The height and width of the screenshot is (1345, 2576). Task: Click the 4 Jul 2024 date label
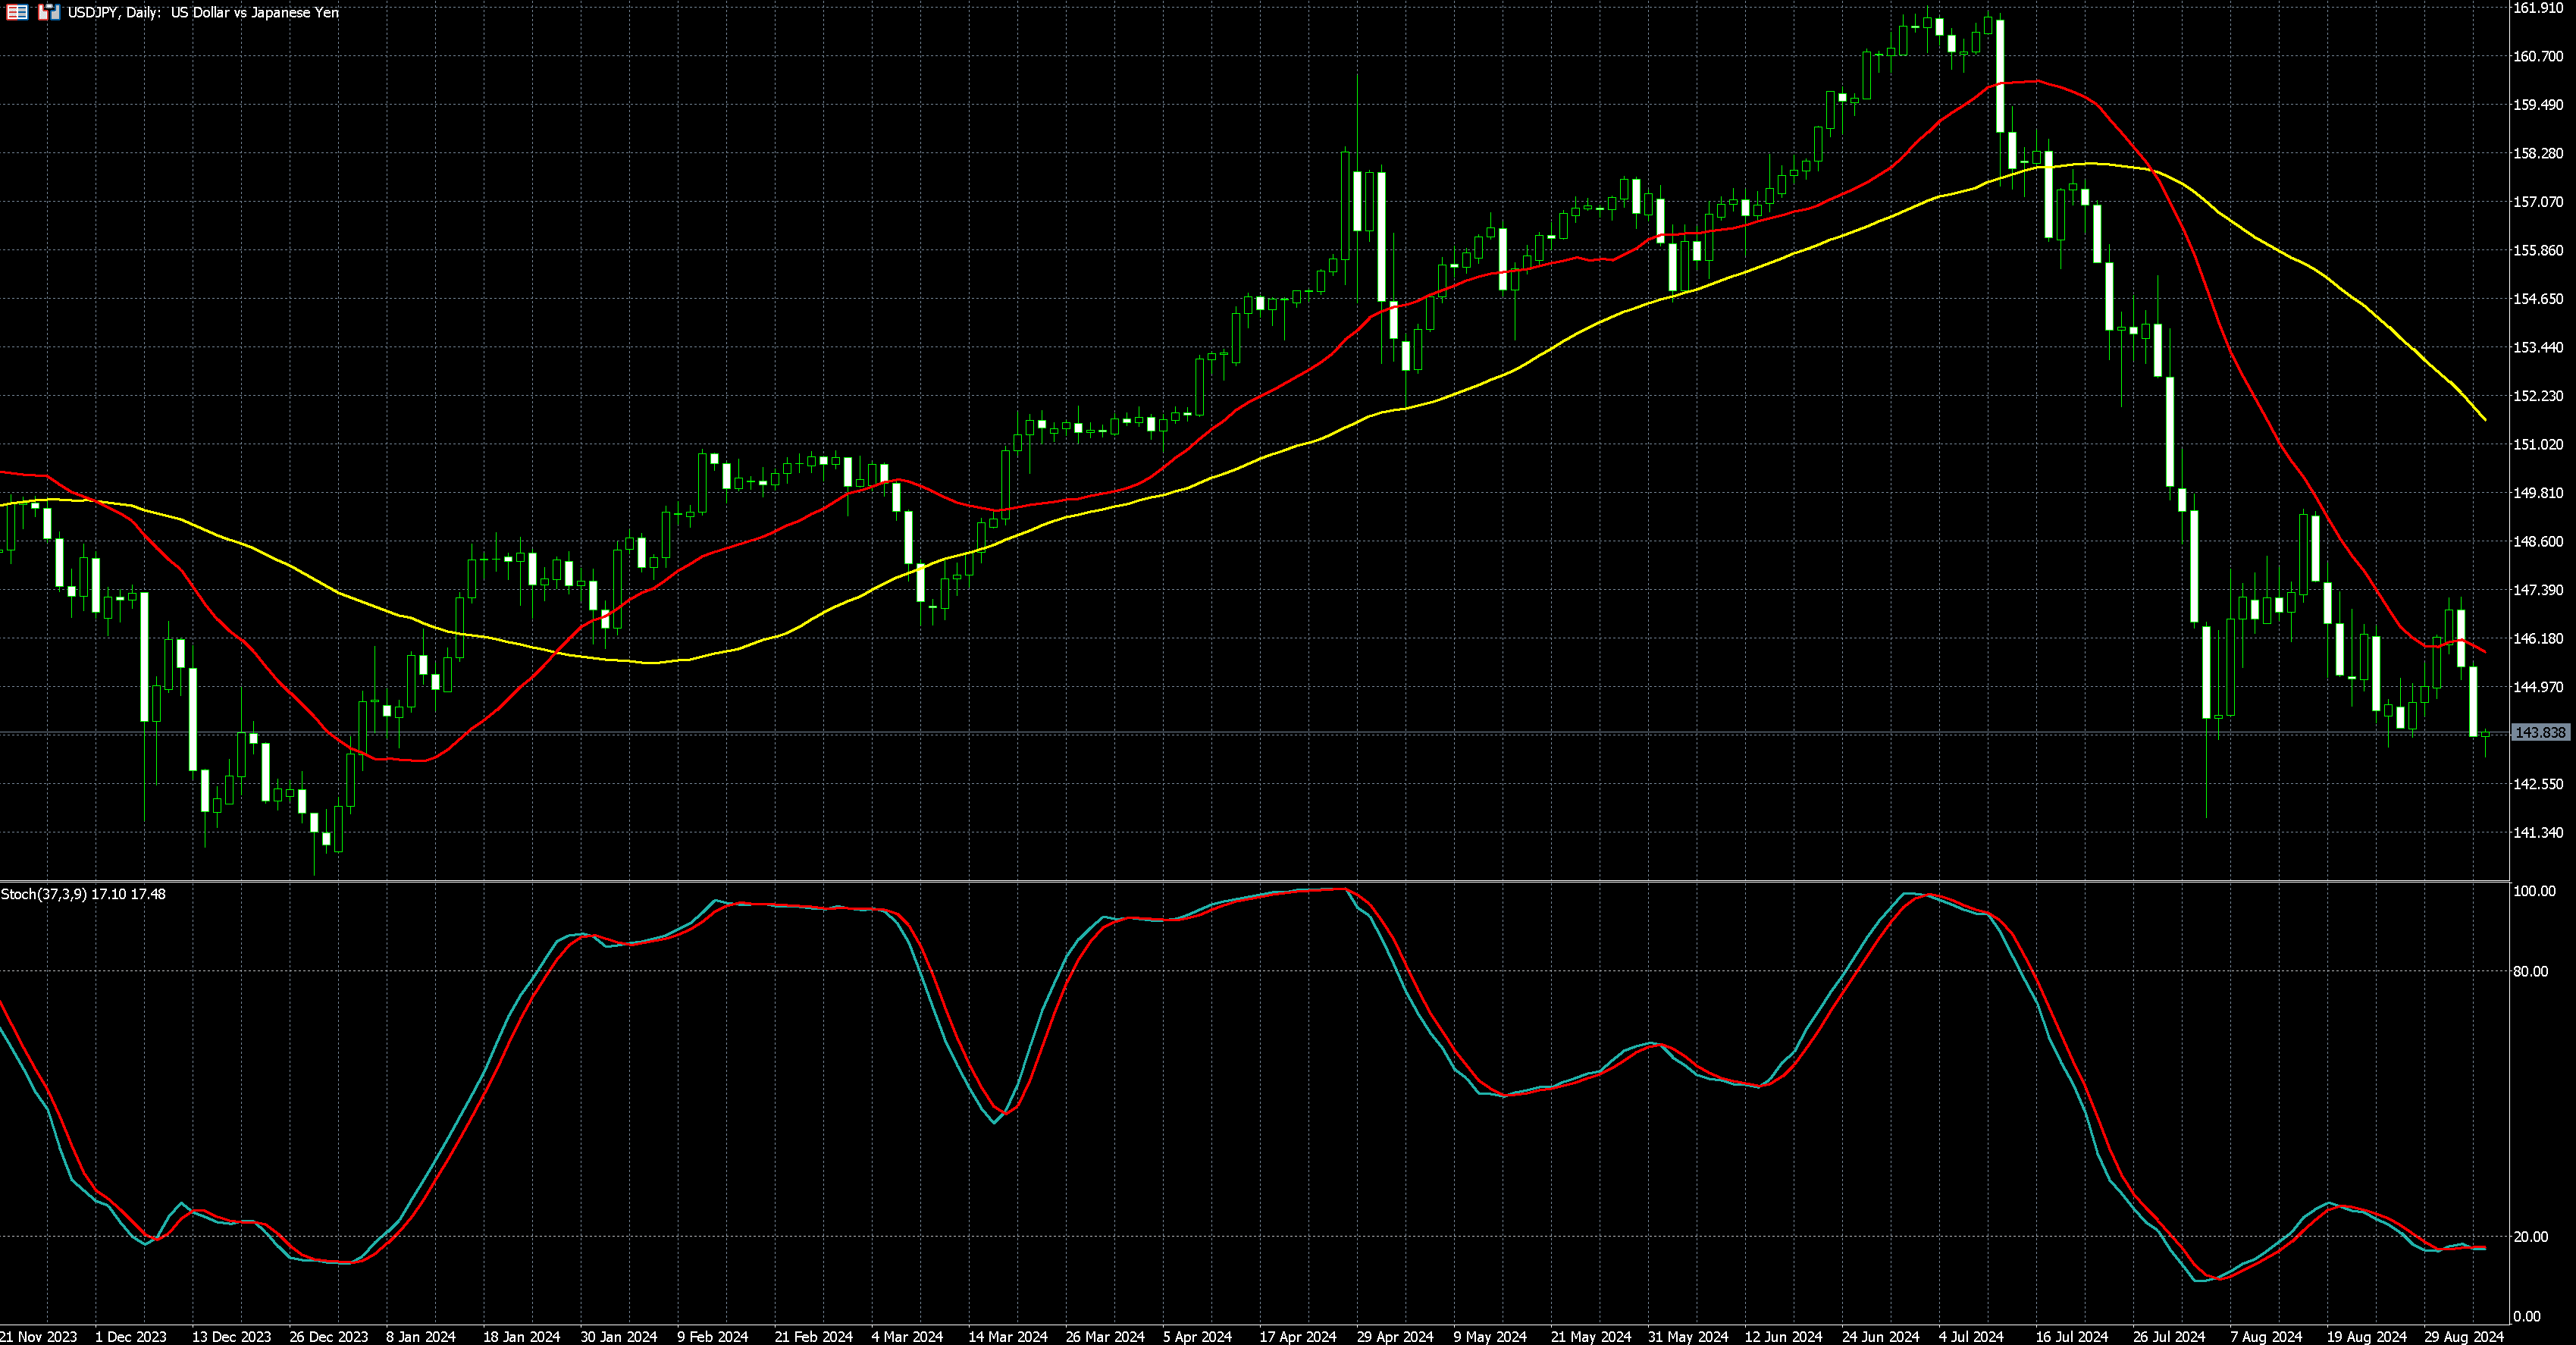pyautogui.click(x=1971, y=1336)
